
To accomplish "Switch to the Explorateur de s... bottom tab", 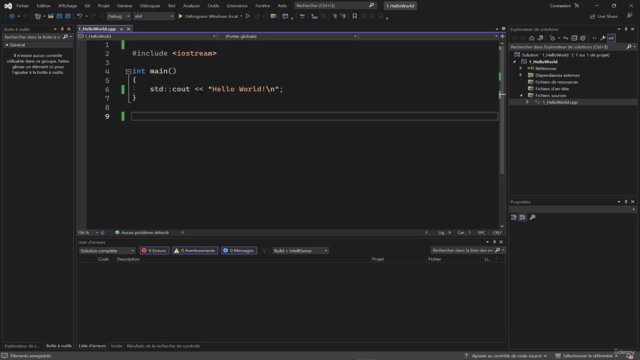I will [x=22, y=346].
